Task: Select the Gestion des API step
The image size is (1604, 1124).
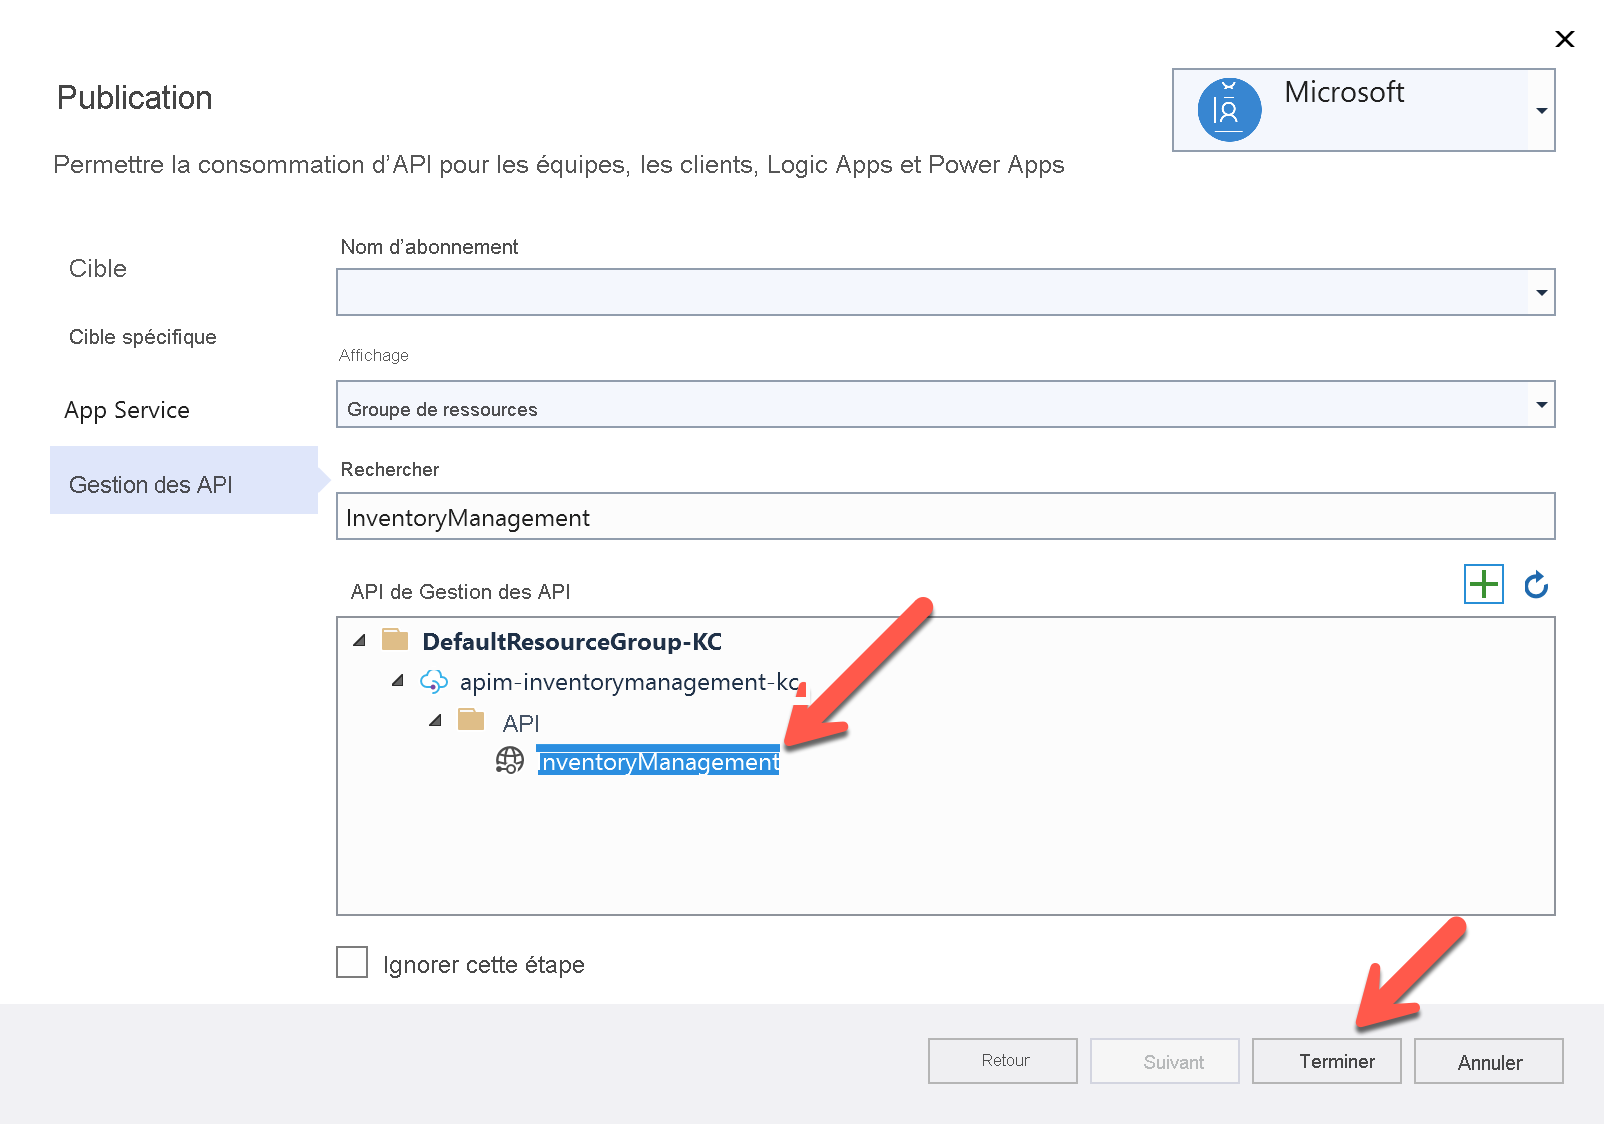Action: coord(184,480)
